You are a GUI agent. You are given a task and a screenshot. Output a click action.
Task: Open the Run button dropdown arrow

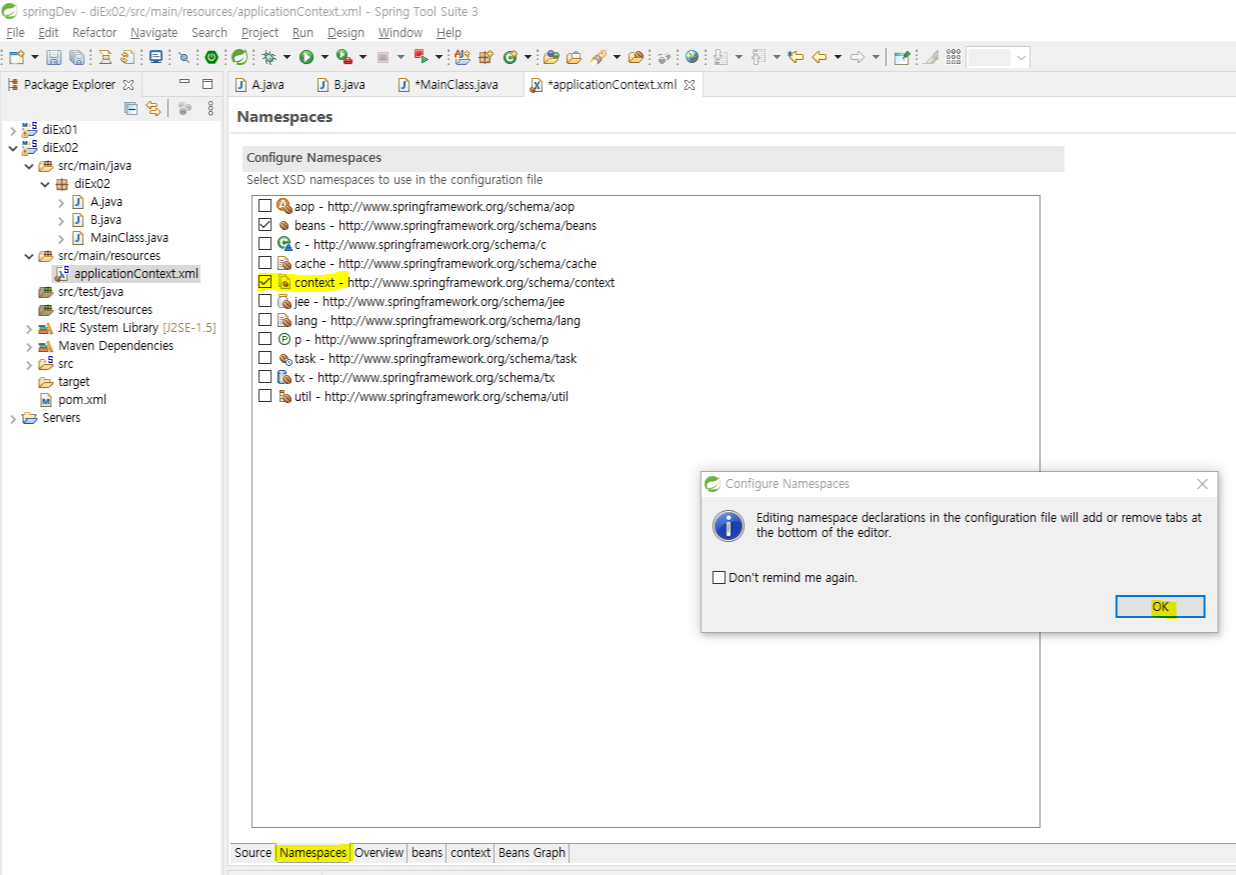[x=325, y=57]
